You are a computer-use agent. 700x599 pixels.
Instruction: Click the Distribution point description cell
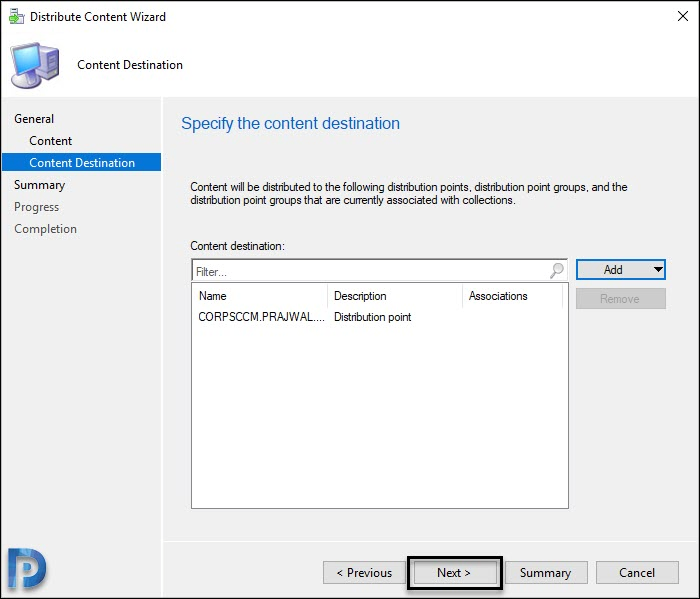[372, 317]
